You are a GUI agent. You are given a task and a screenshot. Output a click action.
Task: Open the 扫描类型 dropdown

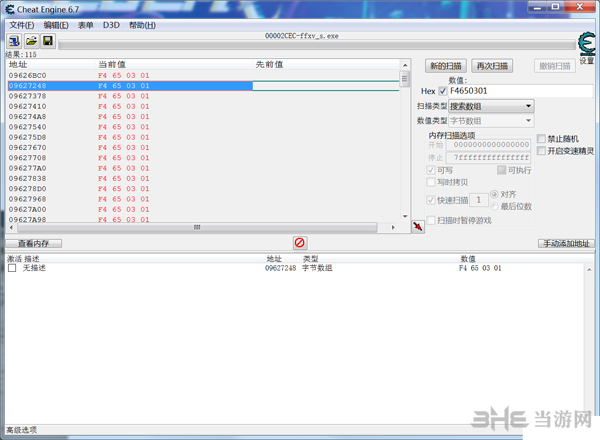491,106
